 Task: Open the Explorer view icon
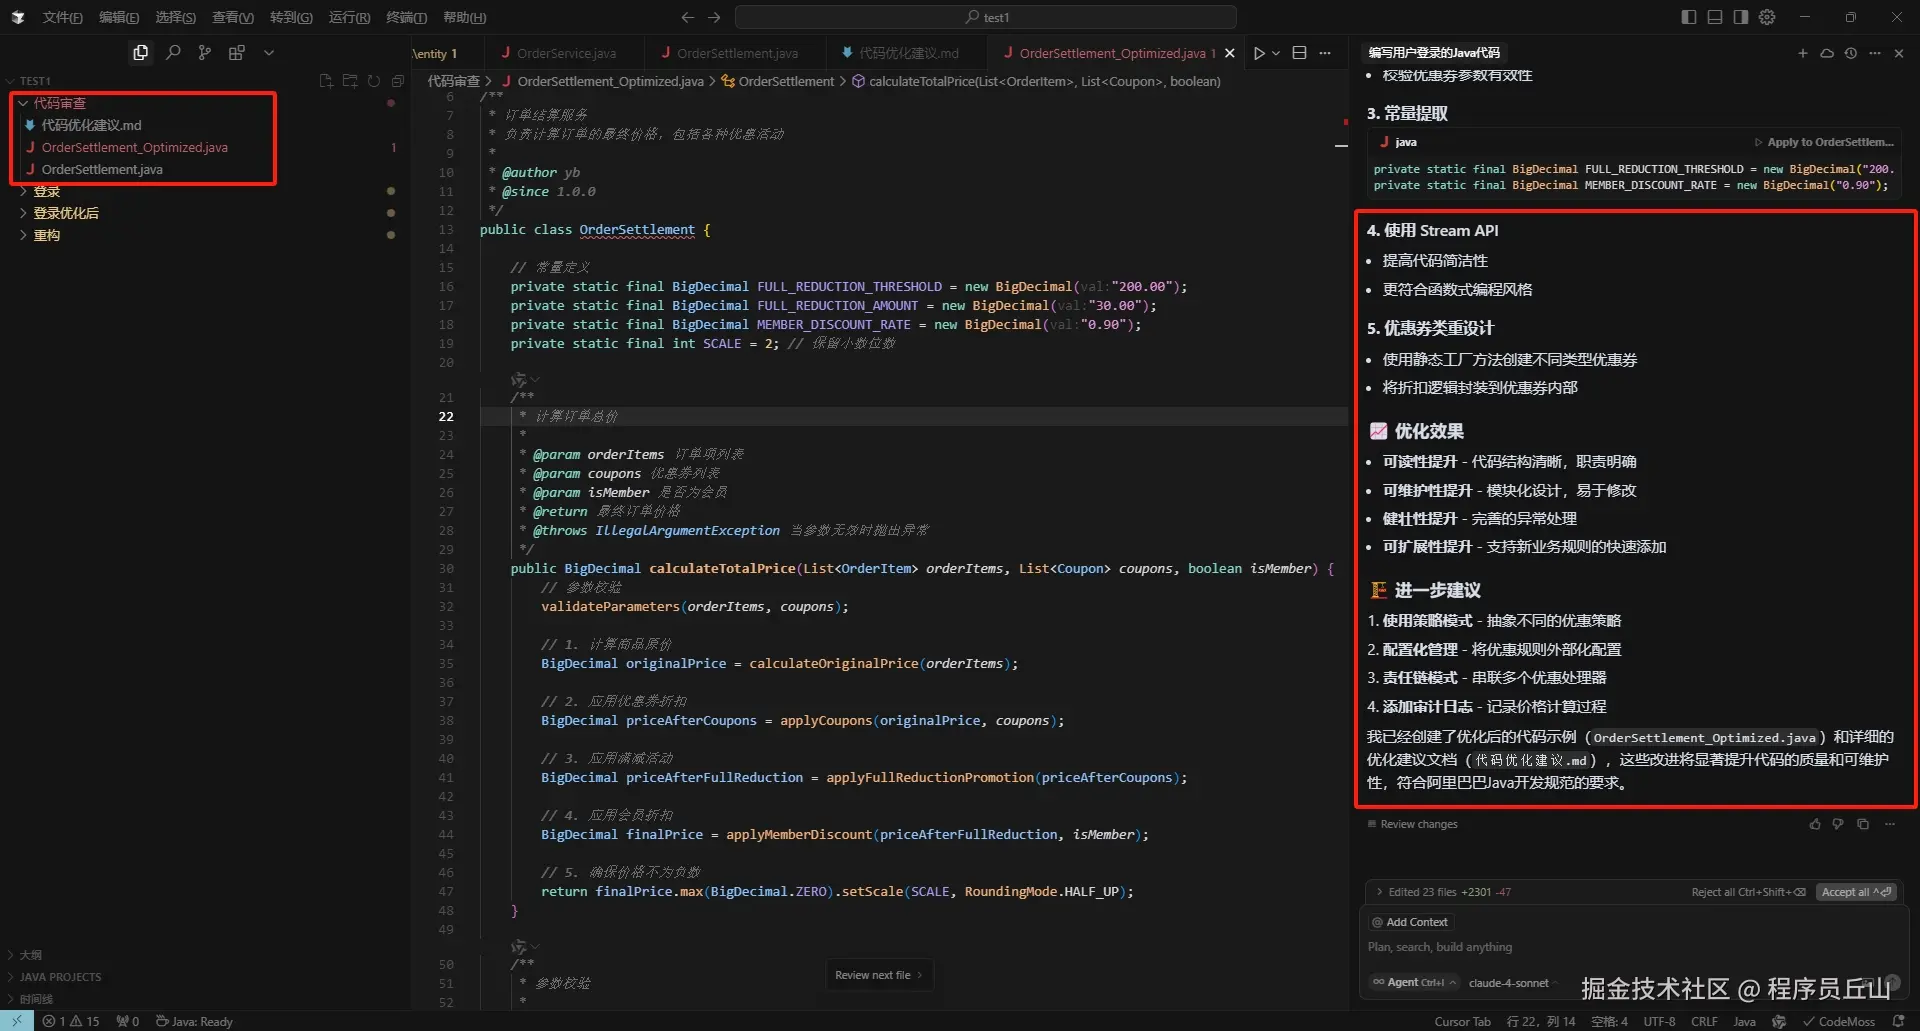141,53
